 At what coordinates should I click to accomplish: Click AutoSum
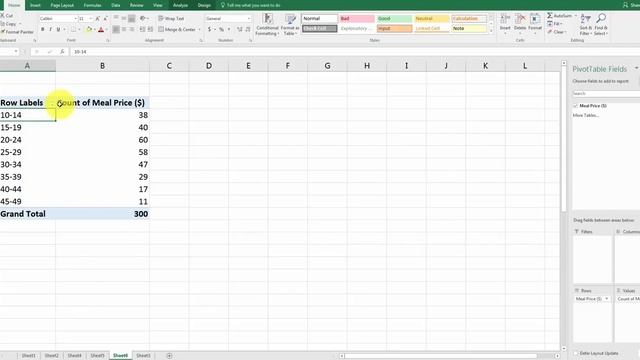[x=559, y=16]
